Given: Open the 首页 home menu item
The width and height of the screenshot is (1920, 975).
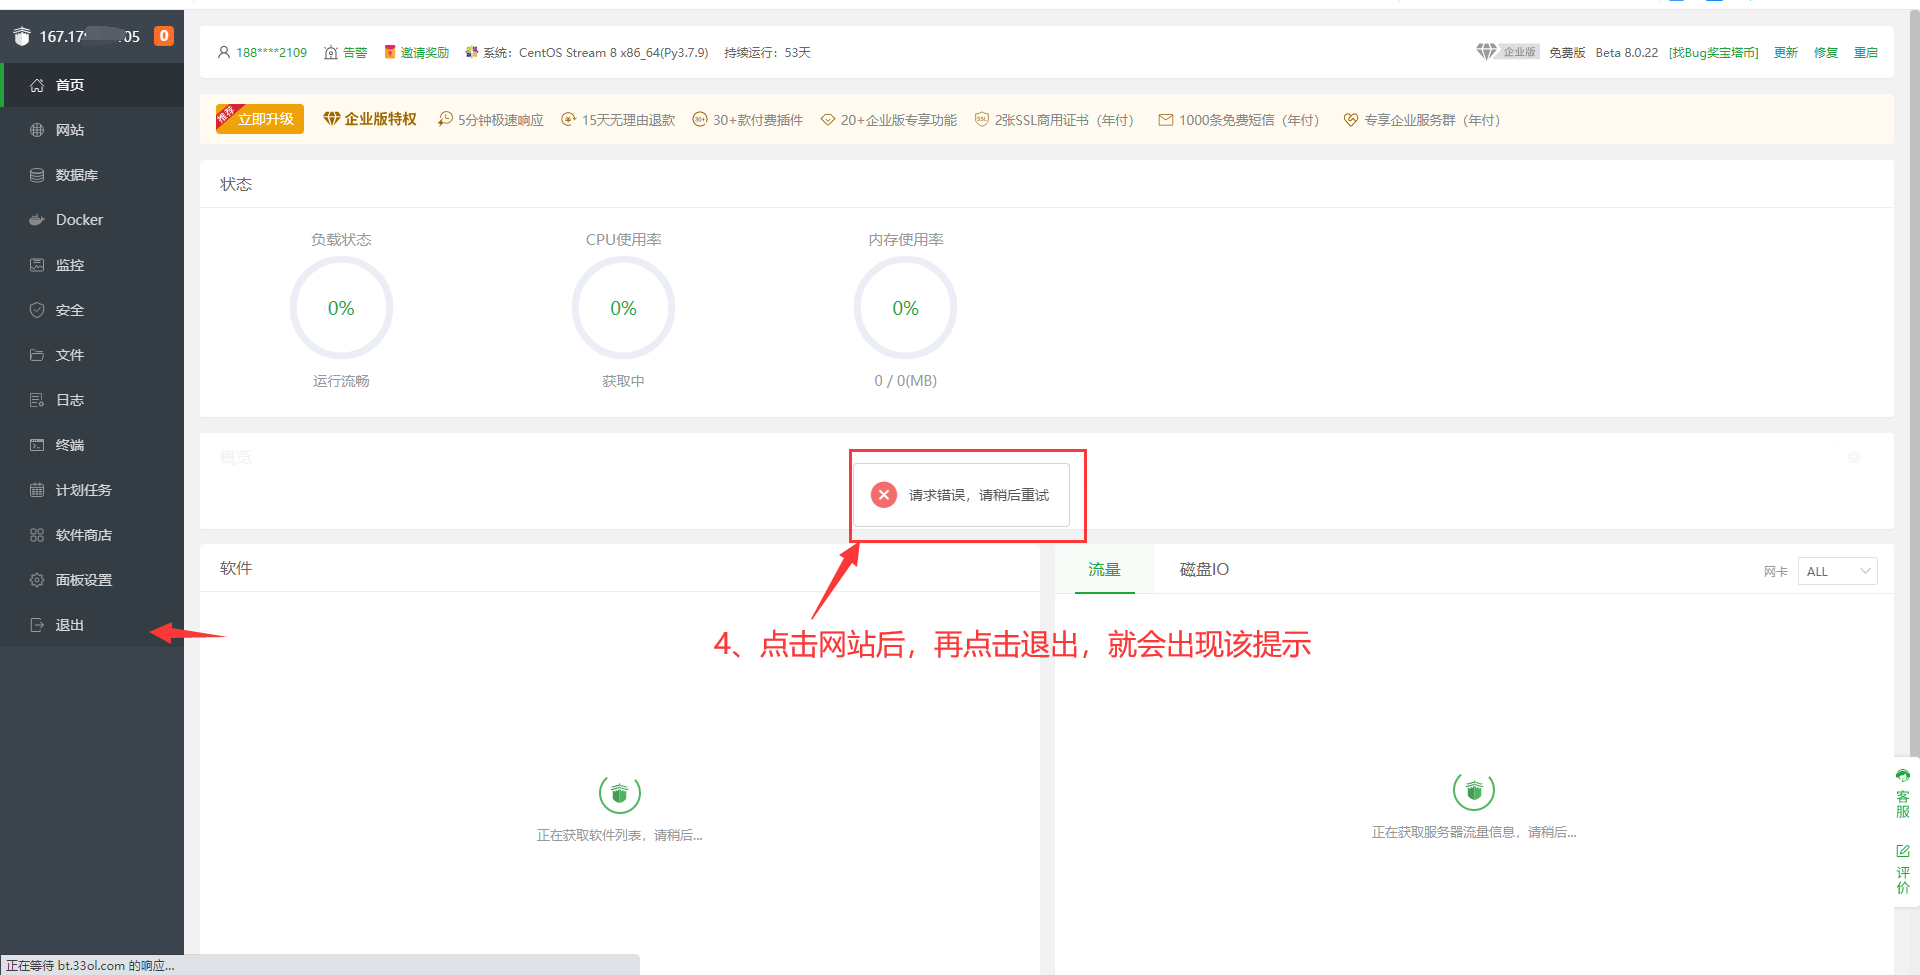Looking at the screenshot, I should click(x=92, y=85).
